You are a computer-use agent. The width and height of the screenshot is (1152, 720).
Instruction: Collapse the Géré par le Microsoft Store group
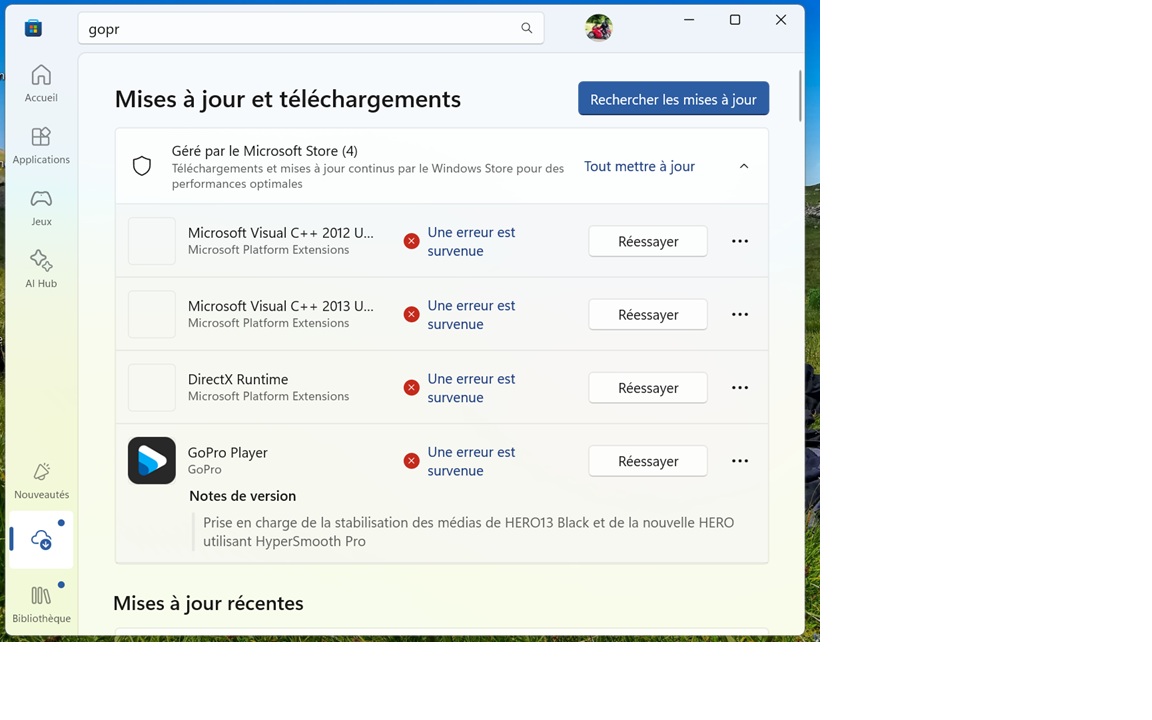coord(744,166)
